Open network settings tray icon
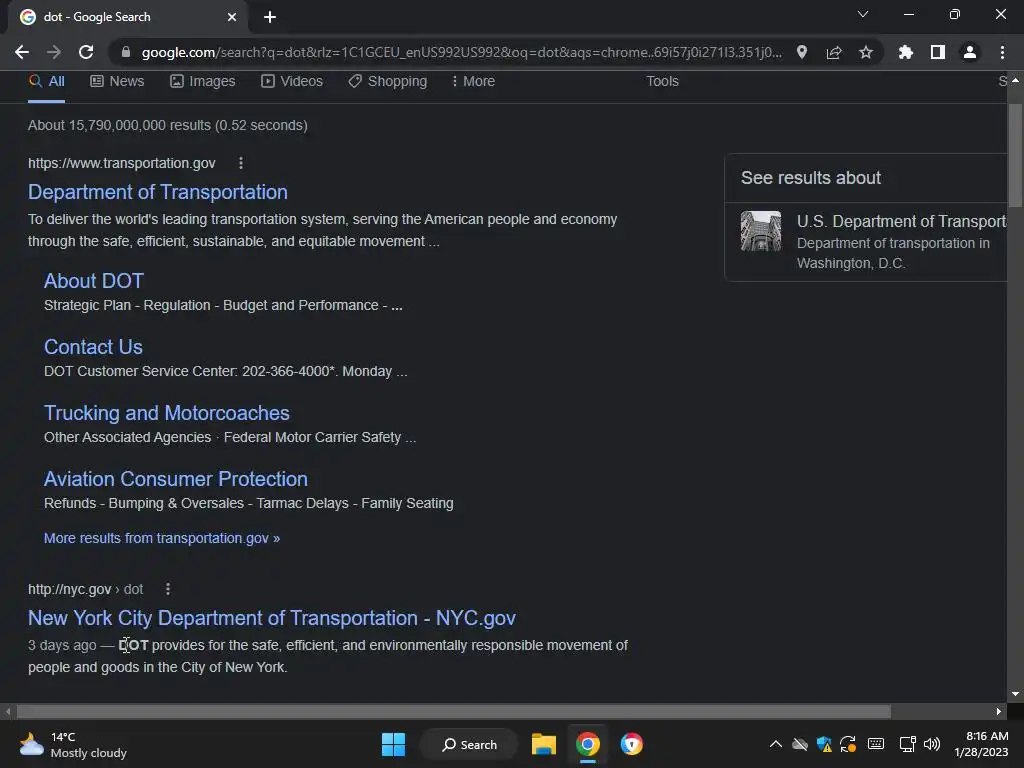Image resolution: width=1024 pixels, height=768 pixels. pyautogui.click(x=907, y=744)
